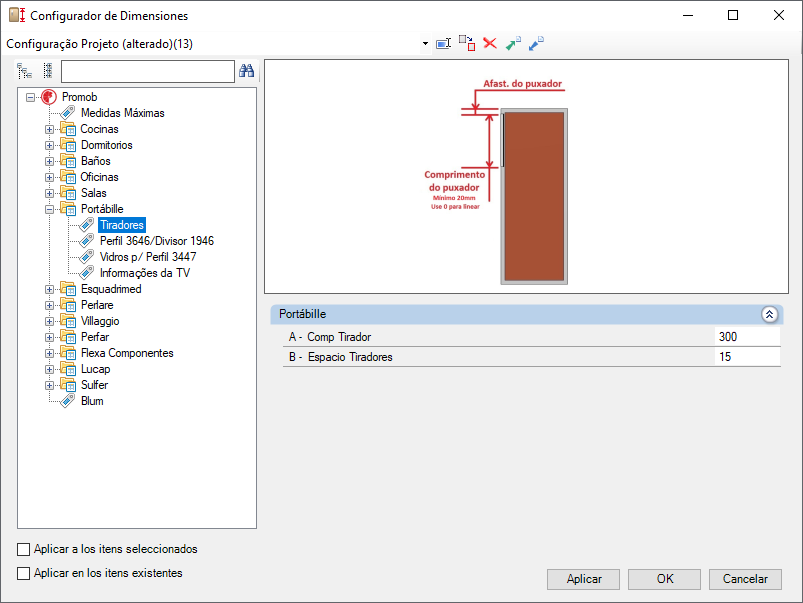This screenshot has width=803, height=603.
Task: Check Aplicar a los itens seleccionados
Action: (24, 549)
